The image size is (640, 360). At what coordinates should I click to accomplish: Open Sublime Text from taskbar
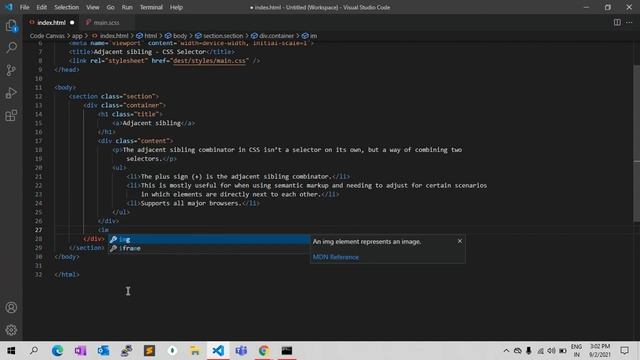(x=149, y=350)
